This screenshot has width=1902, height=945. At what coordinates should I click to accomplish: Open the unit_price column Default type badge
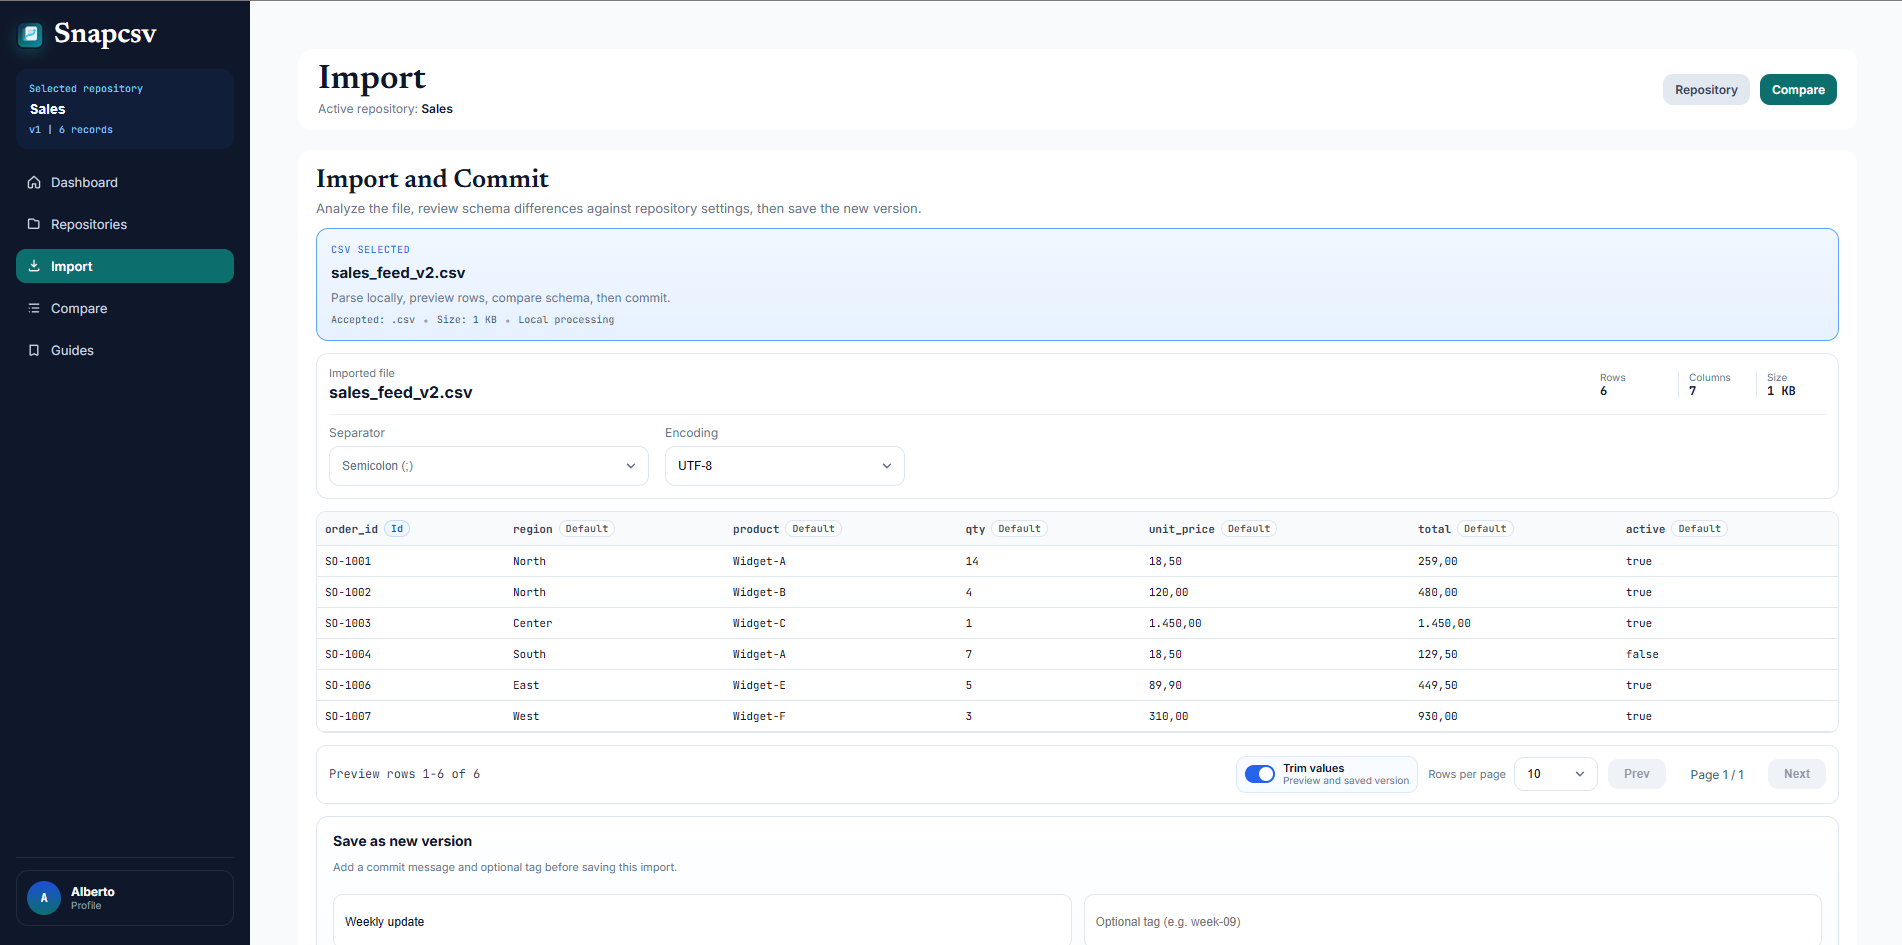click(x=1249, y=529)
